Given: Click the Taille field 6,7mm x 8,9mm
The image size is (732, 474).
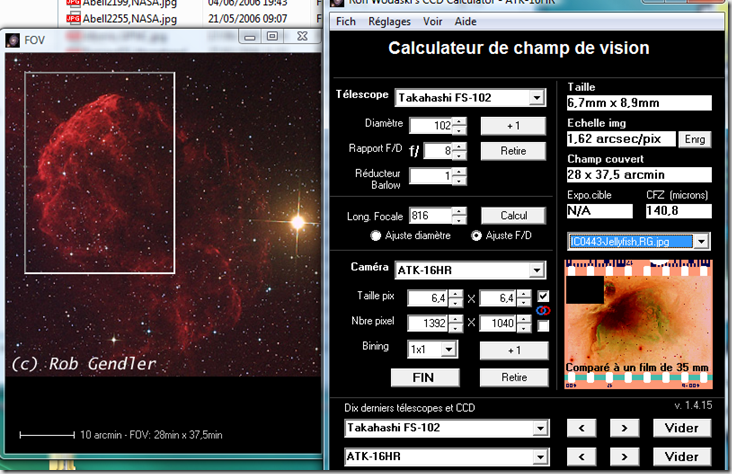Looking at the screenshot, I should click(639, 103).
